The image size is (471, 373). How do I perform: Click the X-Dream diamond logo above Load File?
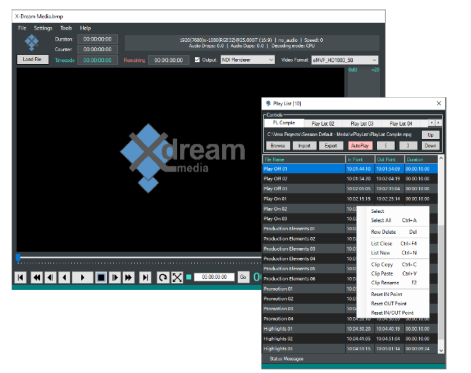click(32, 42)
